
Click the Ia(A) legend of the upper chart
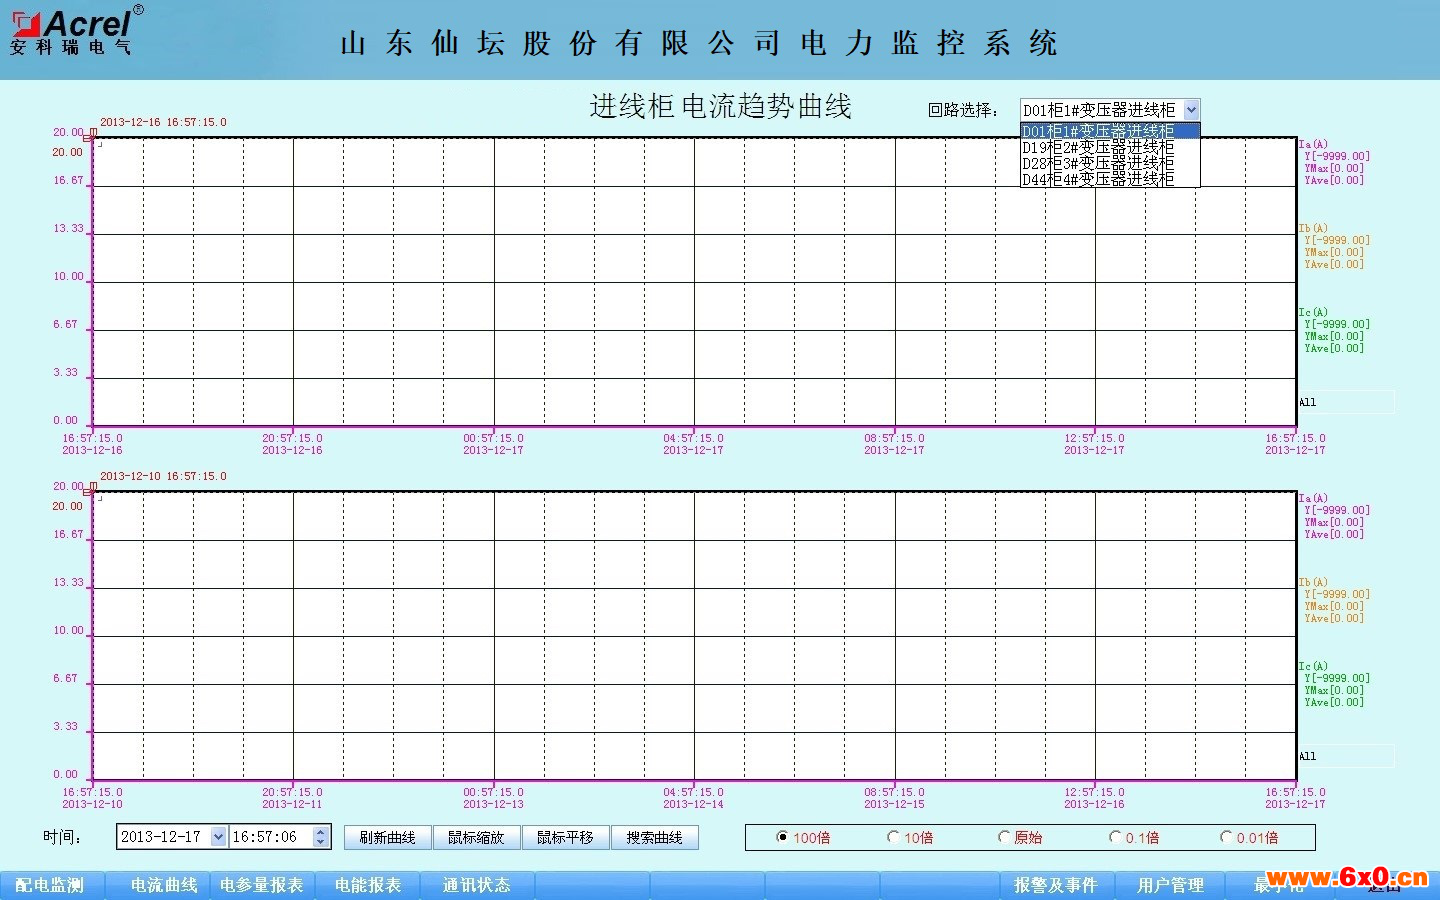click(1313, 144)
